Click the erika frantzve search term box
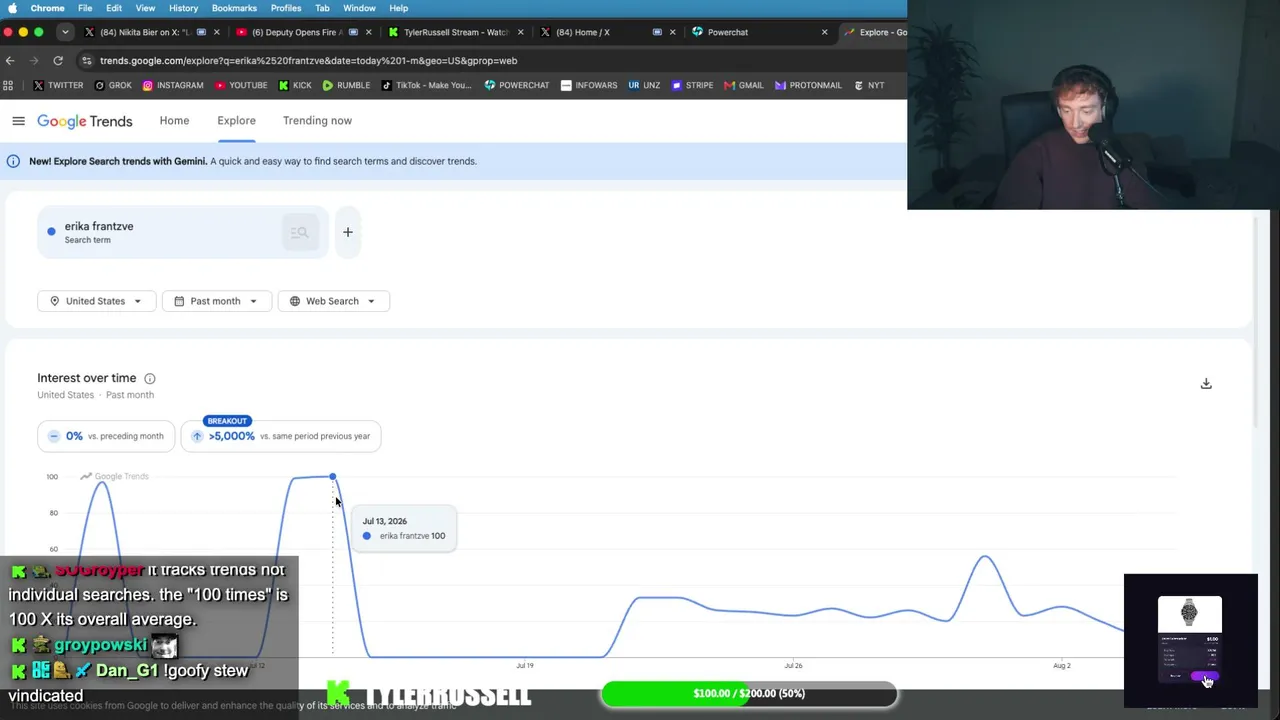The image size is (1280, 720). click(x=182, y=232)
